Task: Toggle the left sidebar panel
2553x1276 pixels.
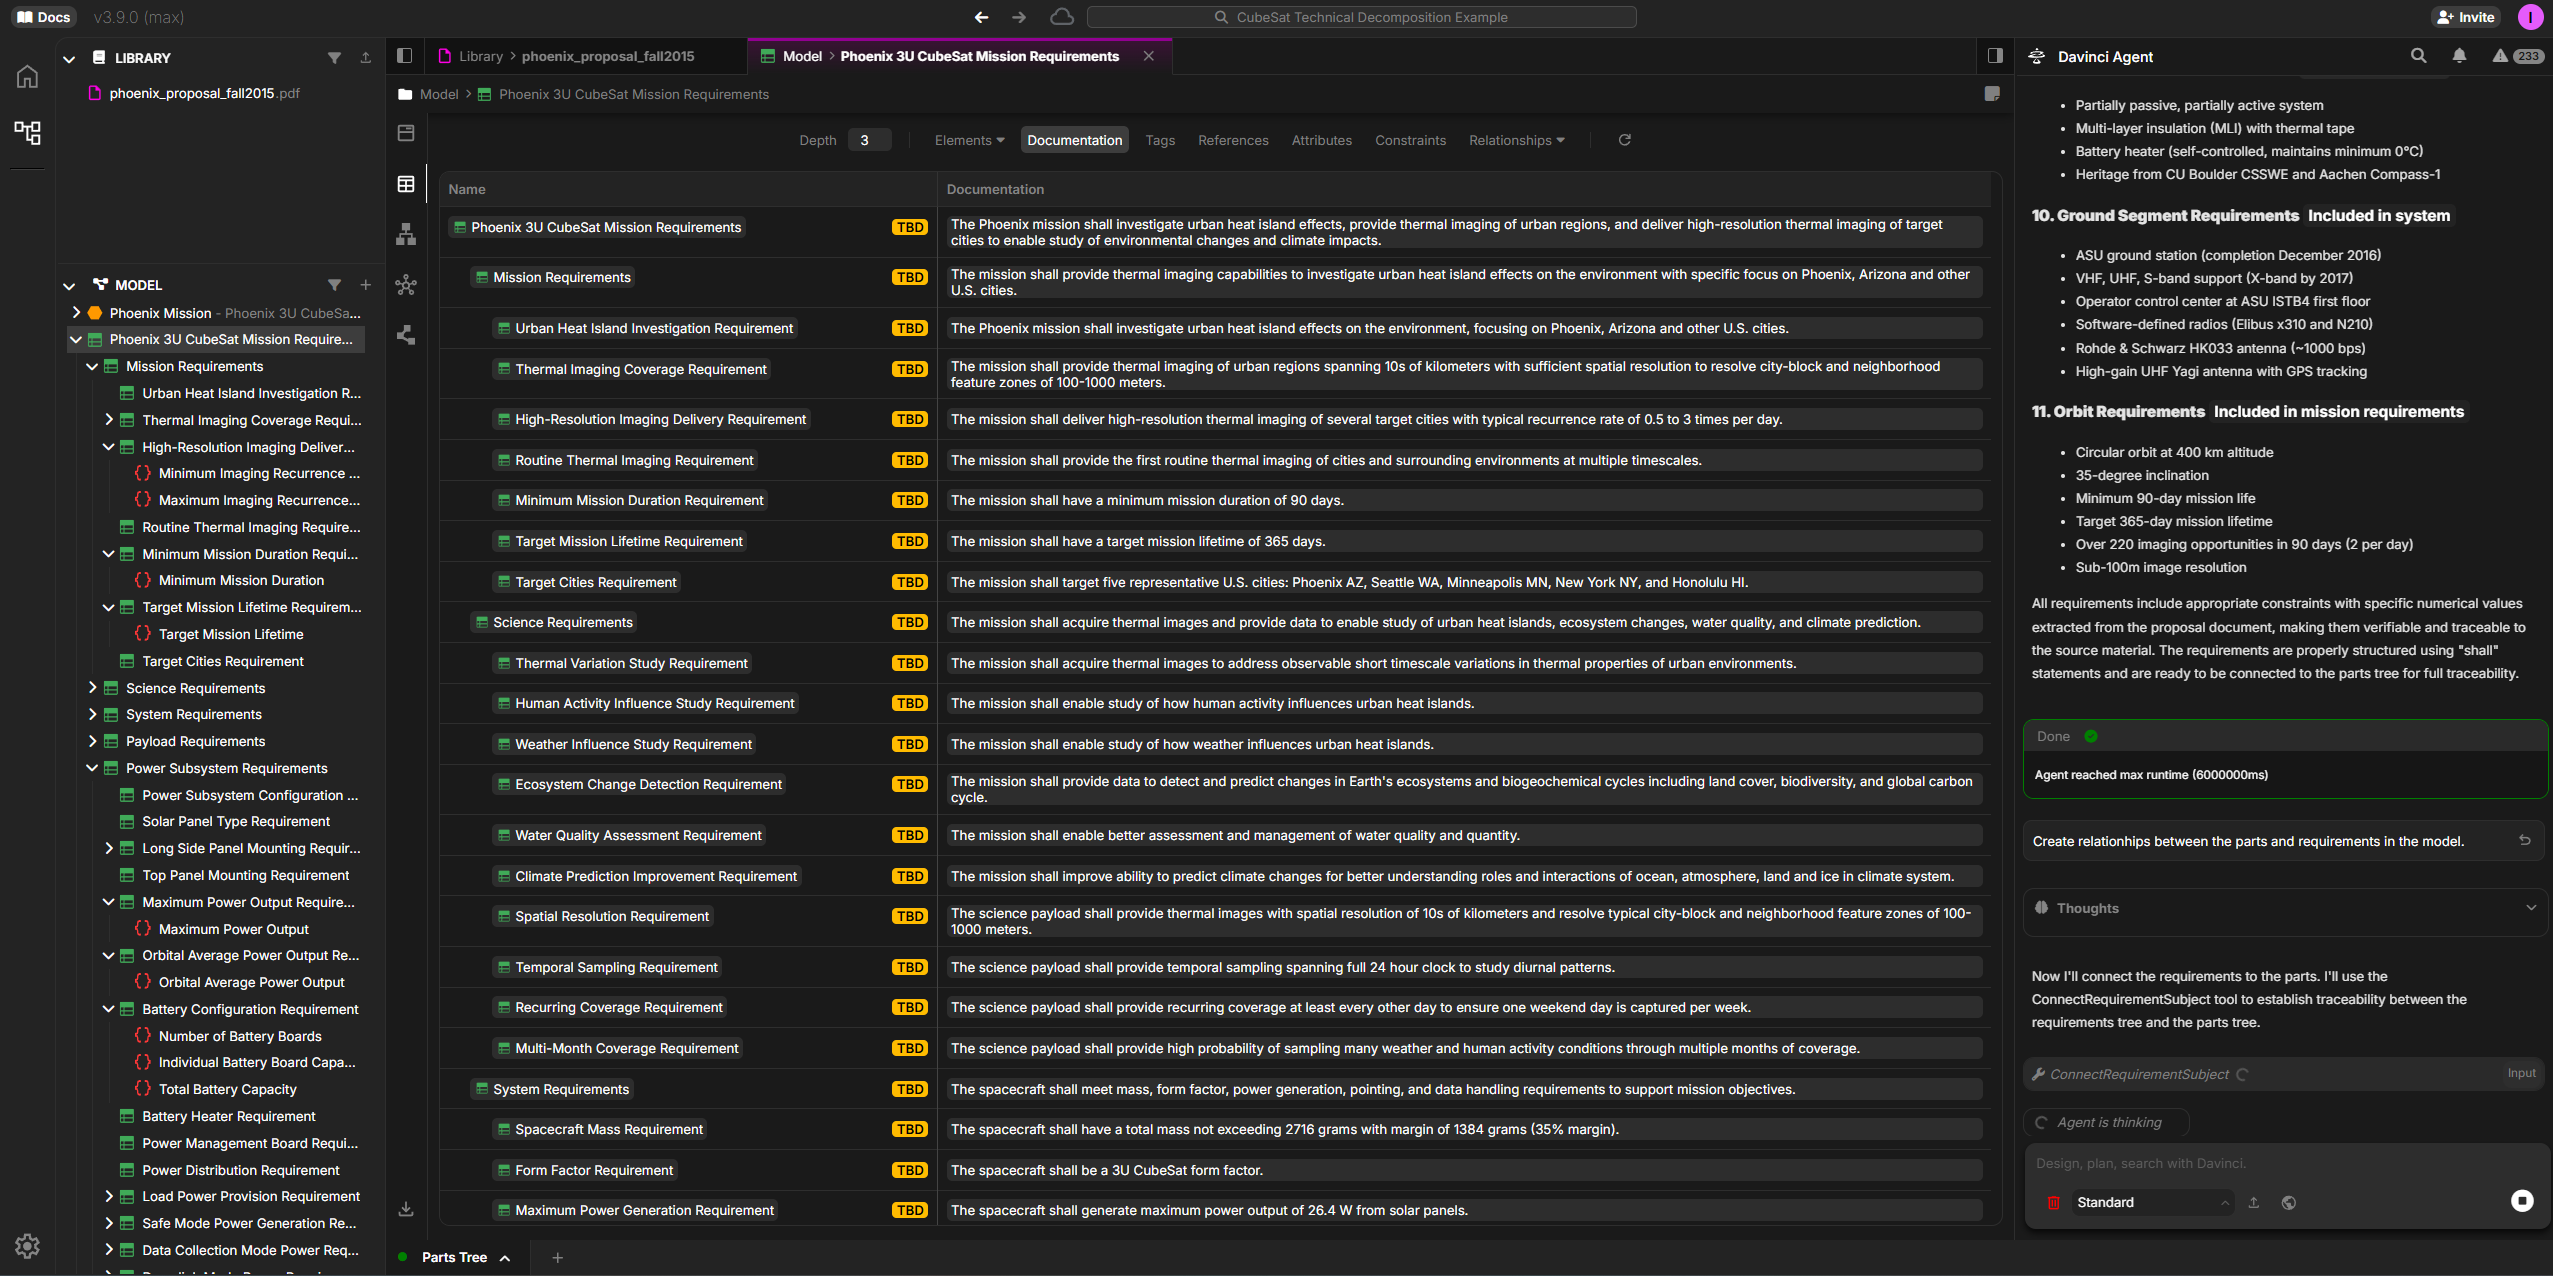Action: pos(404,56)
